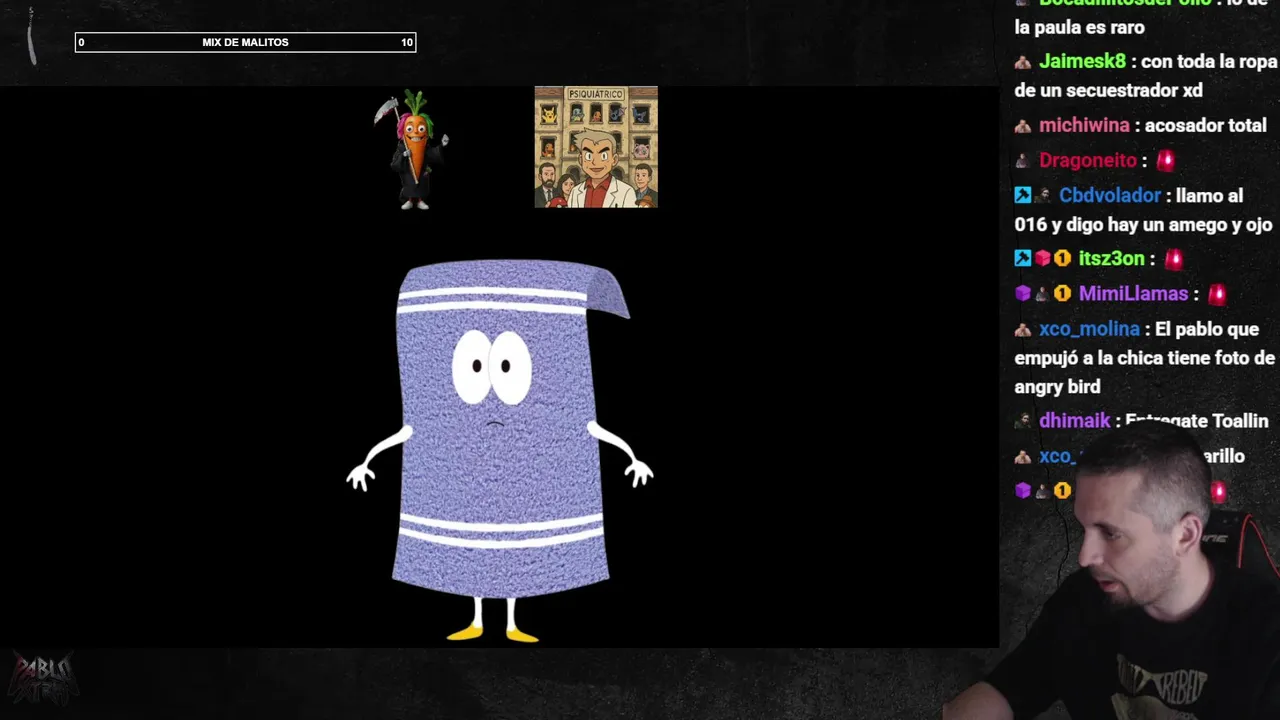The height and width of the screenshot is (720, 1280).
Task: Click the siren emote after Dragoneito
Action: point(1165,161)
